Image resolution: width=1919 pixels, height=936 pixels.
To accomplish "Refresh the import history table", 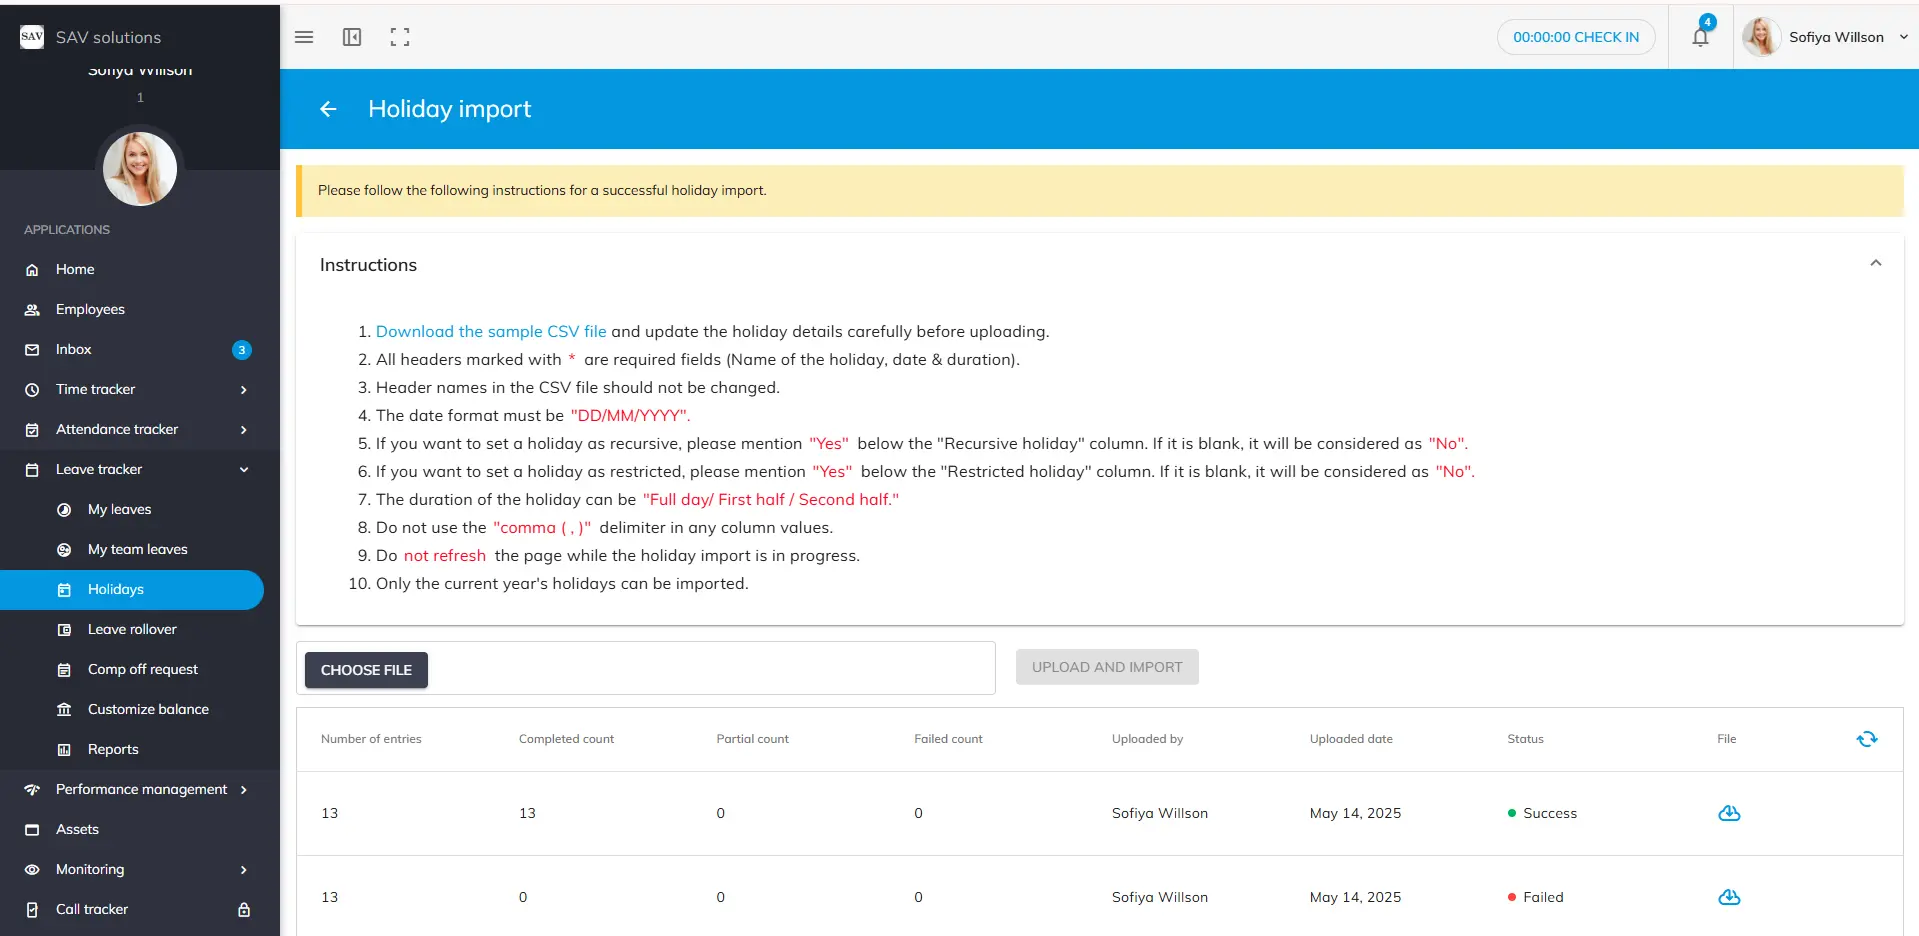I will click(x=1866, y=739).
